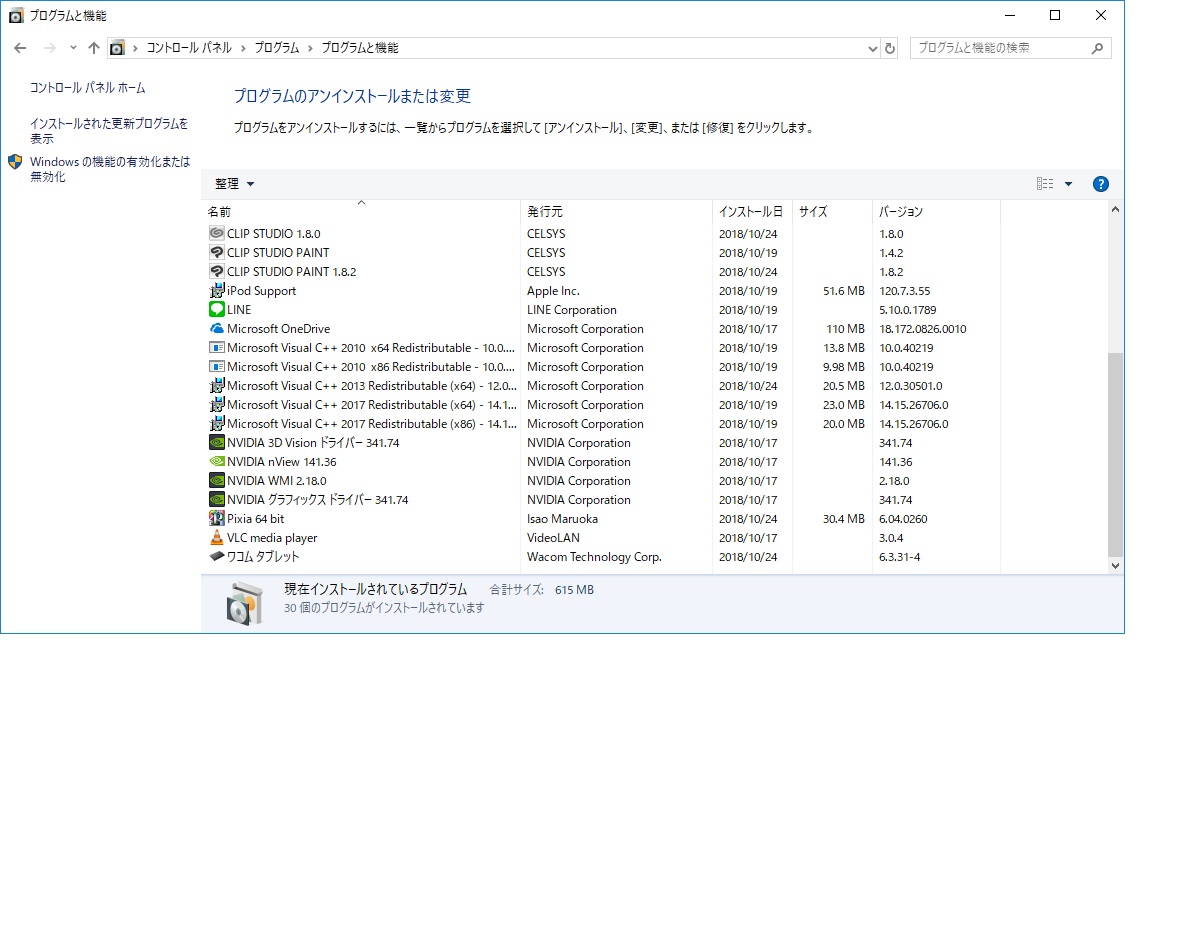This screenshot has width=1202, height=933.
Task: Click the vertical scrollbar thumb of program list
Action: tap(1116, 454)
